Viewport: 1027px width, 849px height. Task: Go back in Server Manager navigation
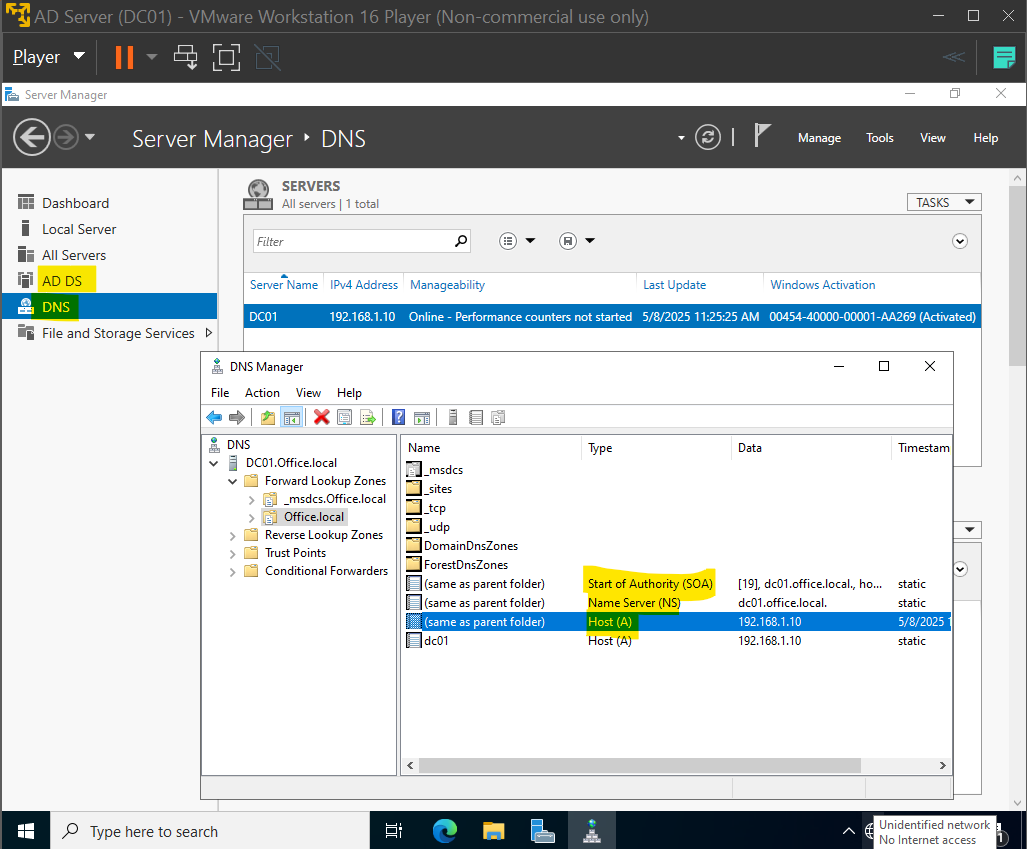point(31,138)
